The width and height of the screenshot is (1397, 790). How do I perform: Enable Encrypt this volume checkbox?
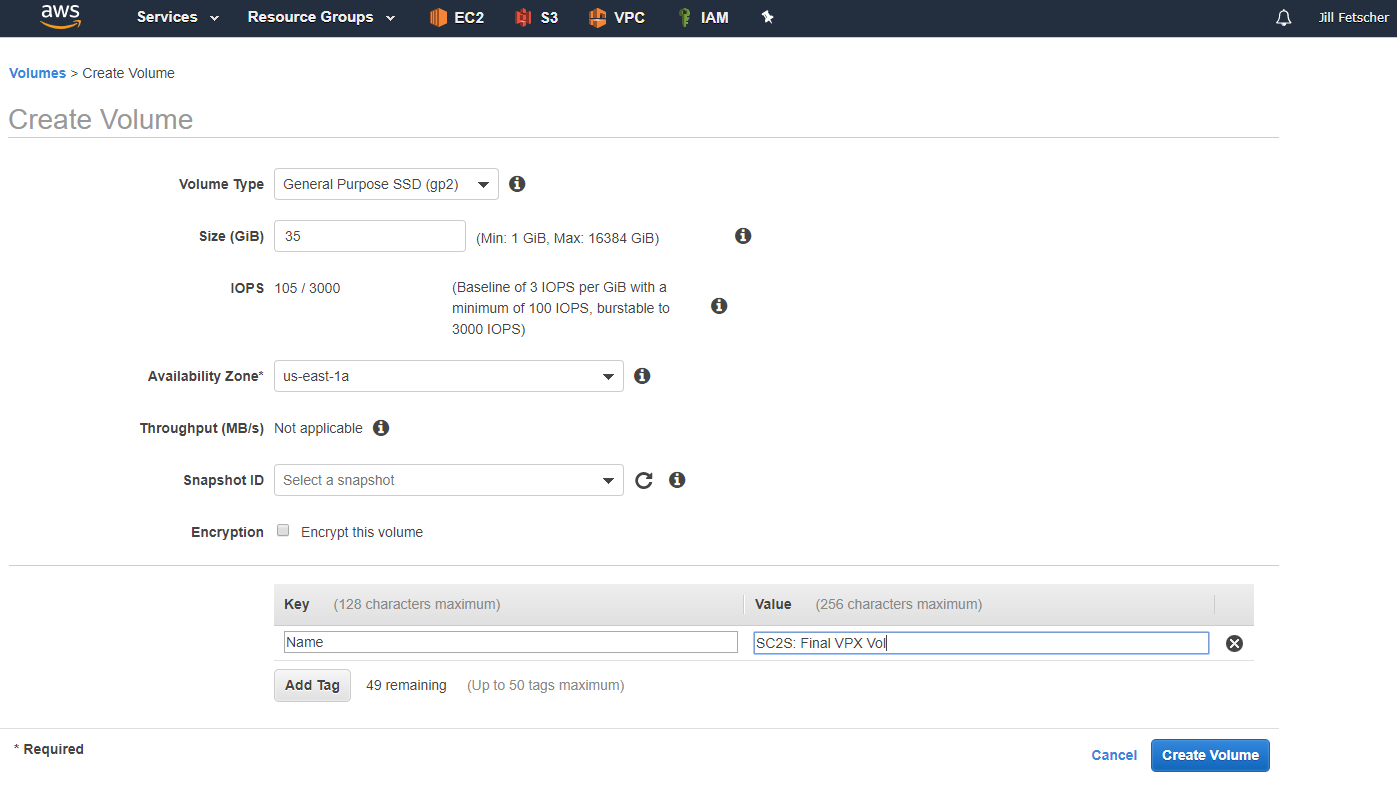click(x=283, y=531)
